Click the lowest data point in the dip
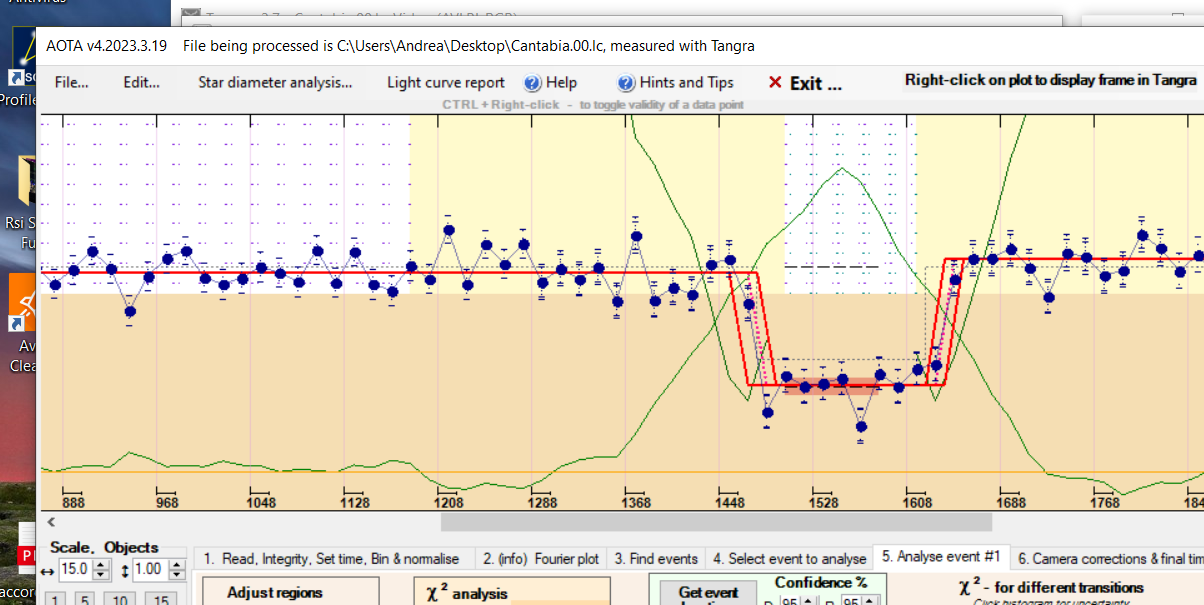 [861, 427]
